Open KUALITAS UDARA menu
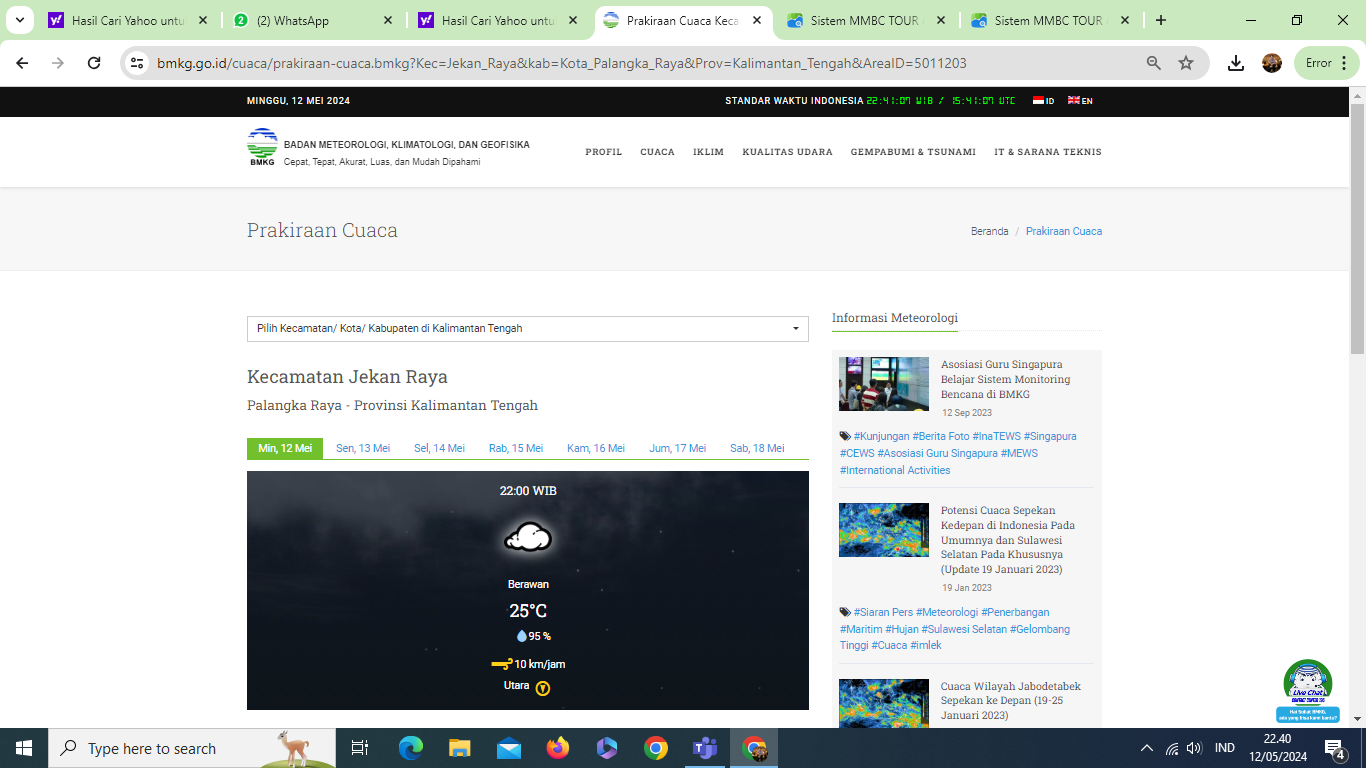The width and height of the screenshot is (1366, 768). (x=788, y=153)
